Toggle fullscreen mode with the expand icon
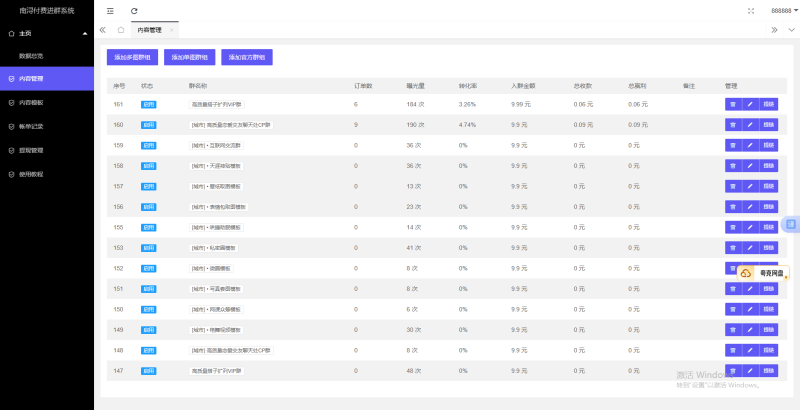Screen dimensions: 800x410 tap(751, 10)
